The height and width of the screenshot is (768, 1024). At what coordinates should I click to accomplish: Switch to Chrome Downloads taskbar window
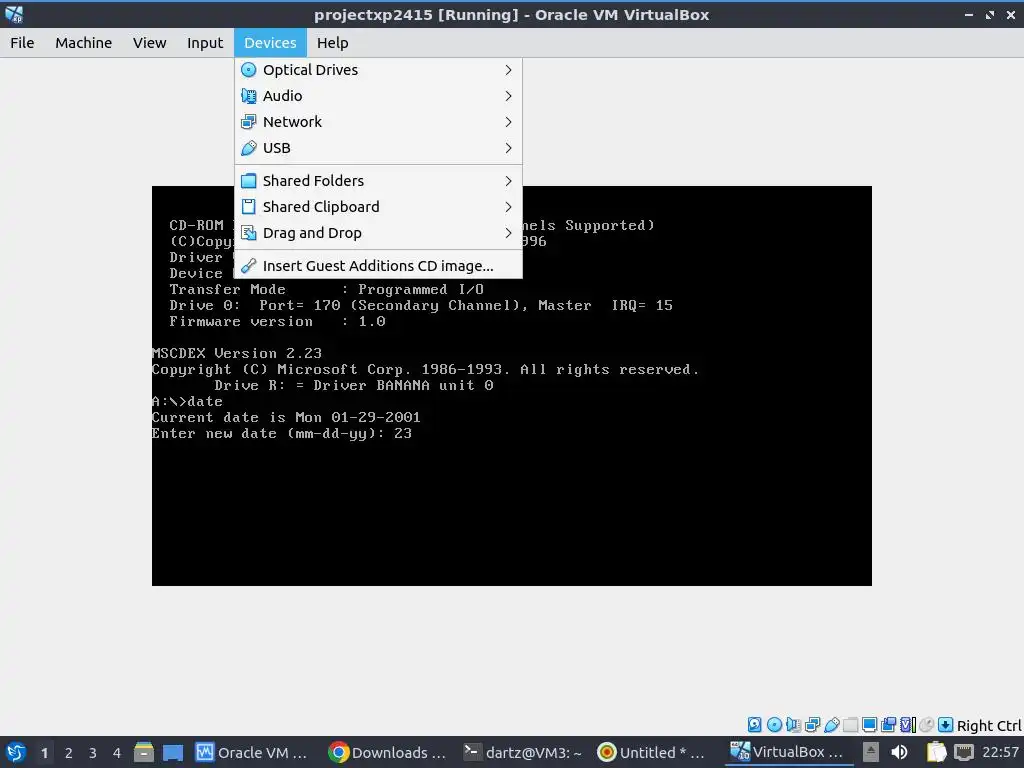click(x=387, y=752)
